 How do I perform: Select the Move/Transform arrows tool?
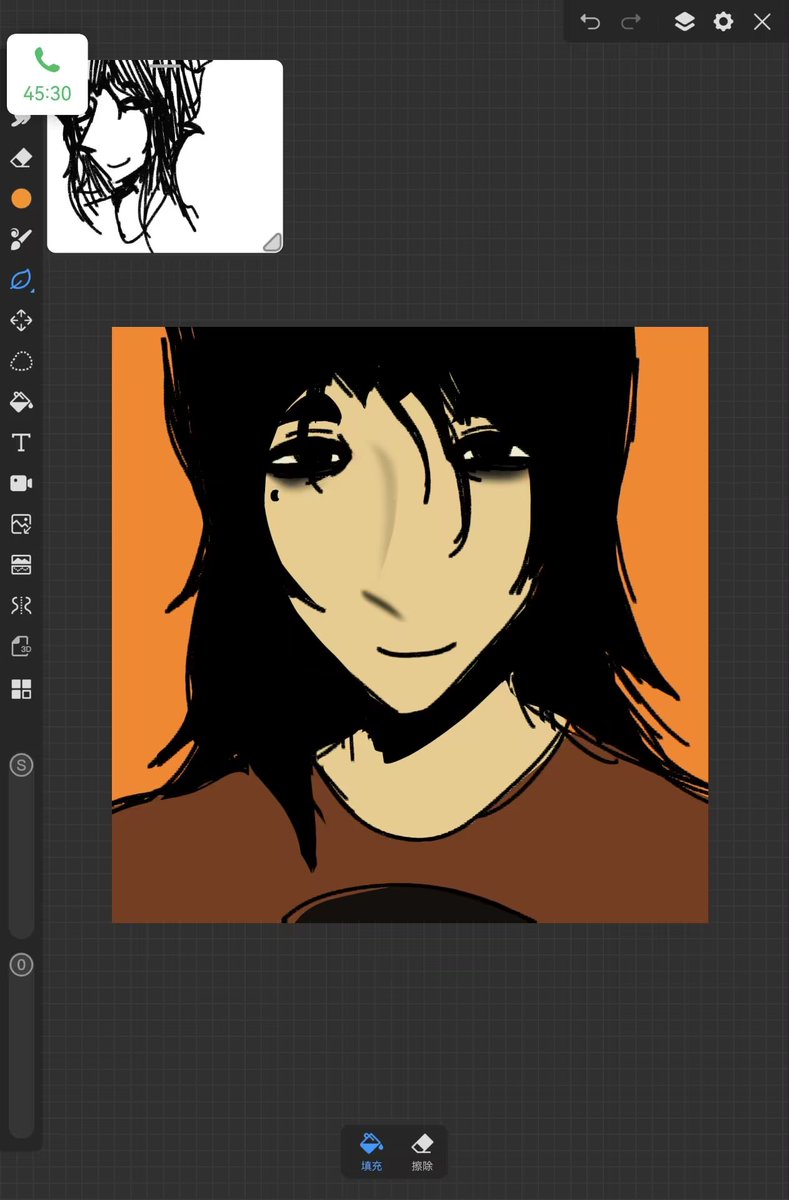click(21, 320)
